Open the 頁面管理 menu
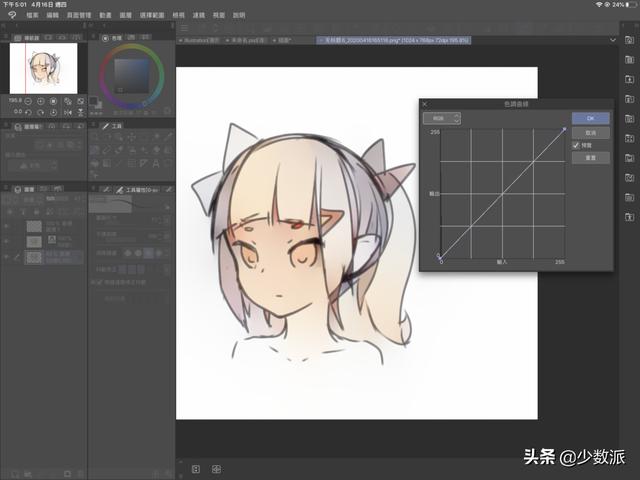640x480 pixels. (79, 15)
